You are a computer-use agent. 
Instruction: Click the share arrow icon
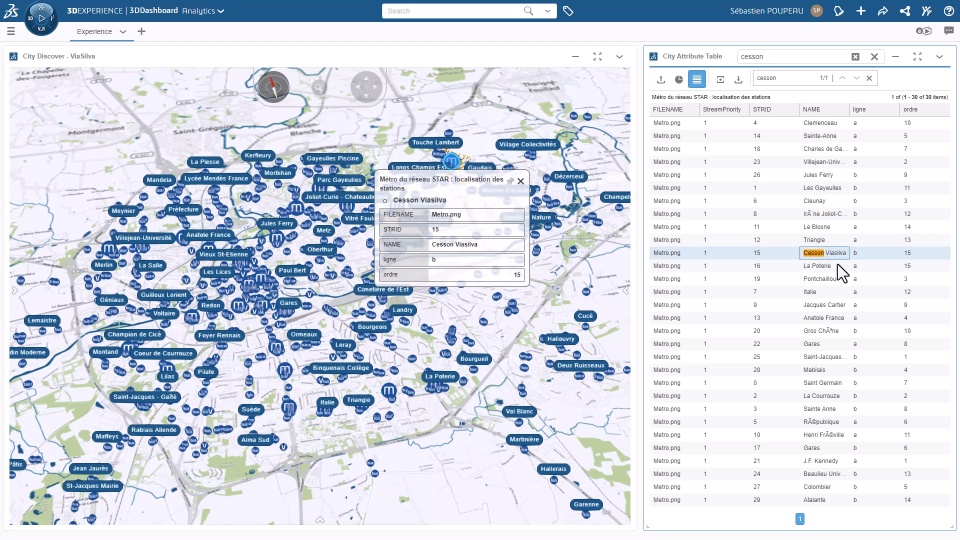pos(883,11)
